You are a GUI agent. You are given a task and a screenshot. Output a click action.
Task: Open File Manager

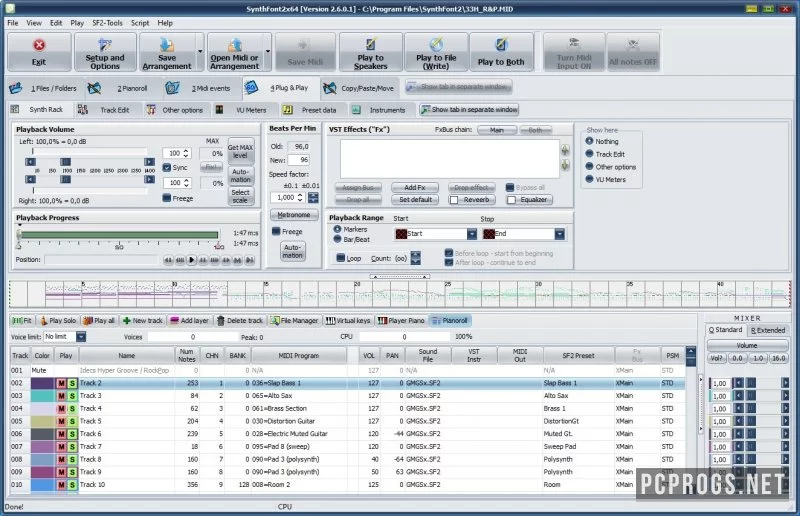click(x=294, y=321)
